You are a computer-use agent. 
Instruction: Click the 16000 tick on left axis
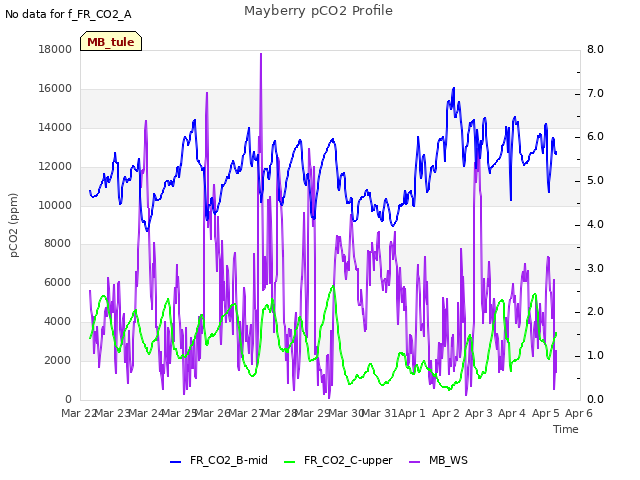pos(55,89)
